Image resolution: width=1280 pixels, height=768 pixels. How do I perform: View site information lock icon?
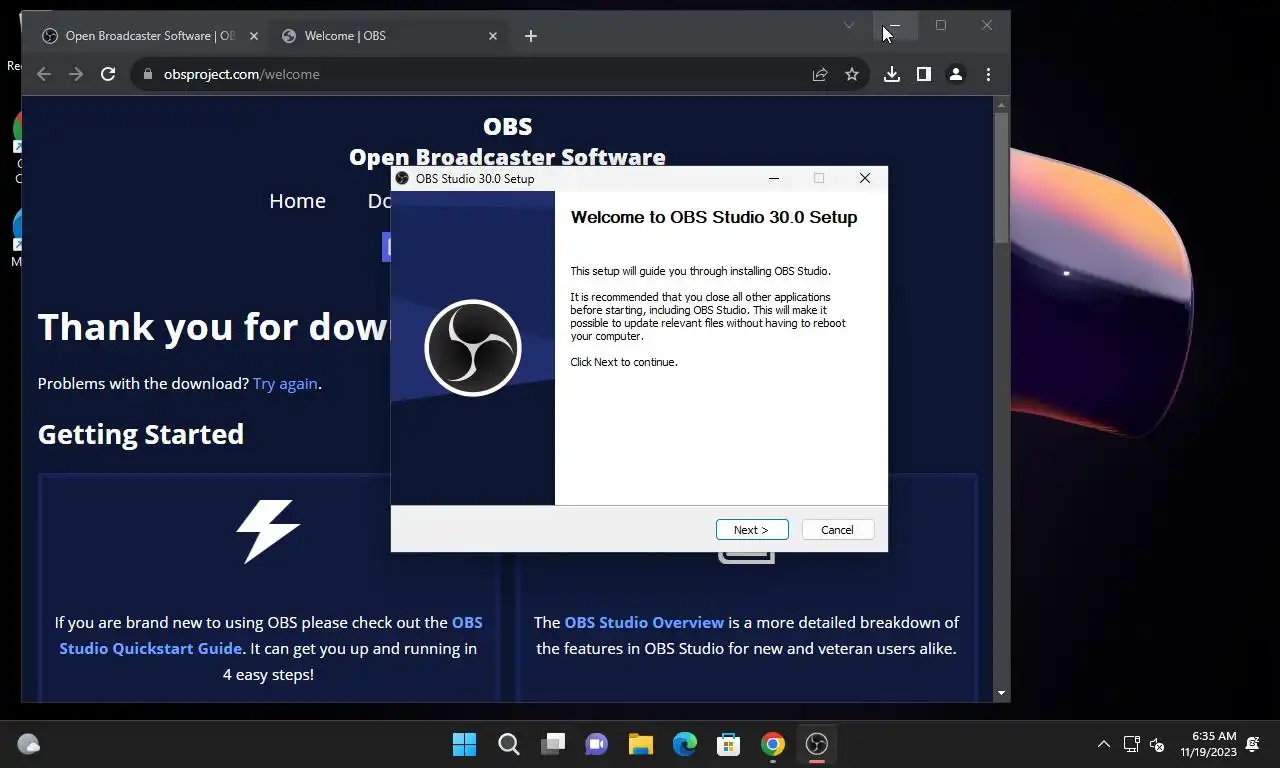(148, 74)
